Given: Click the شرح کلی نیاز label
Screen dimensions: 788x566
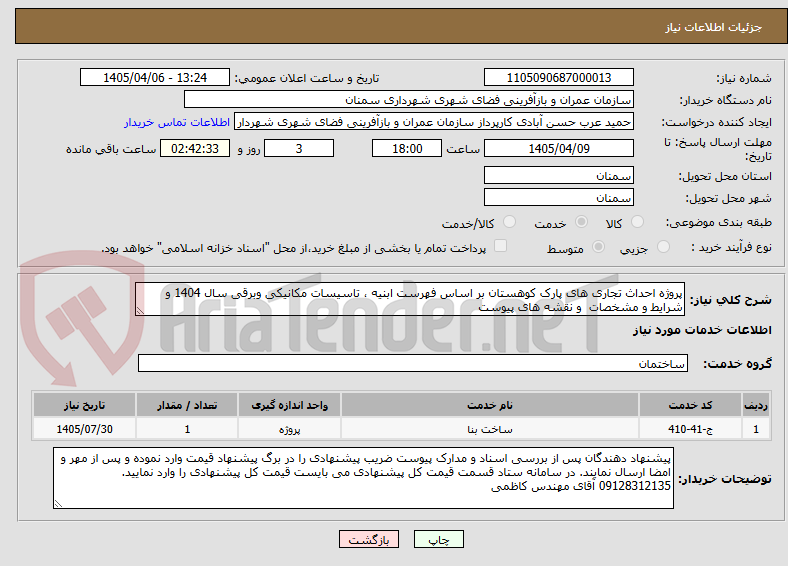Looking at the screenshot, I should pos(731,300).
